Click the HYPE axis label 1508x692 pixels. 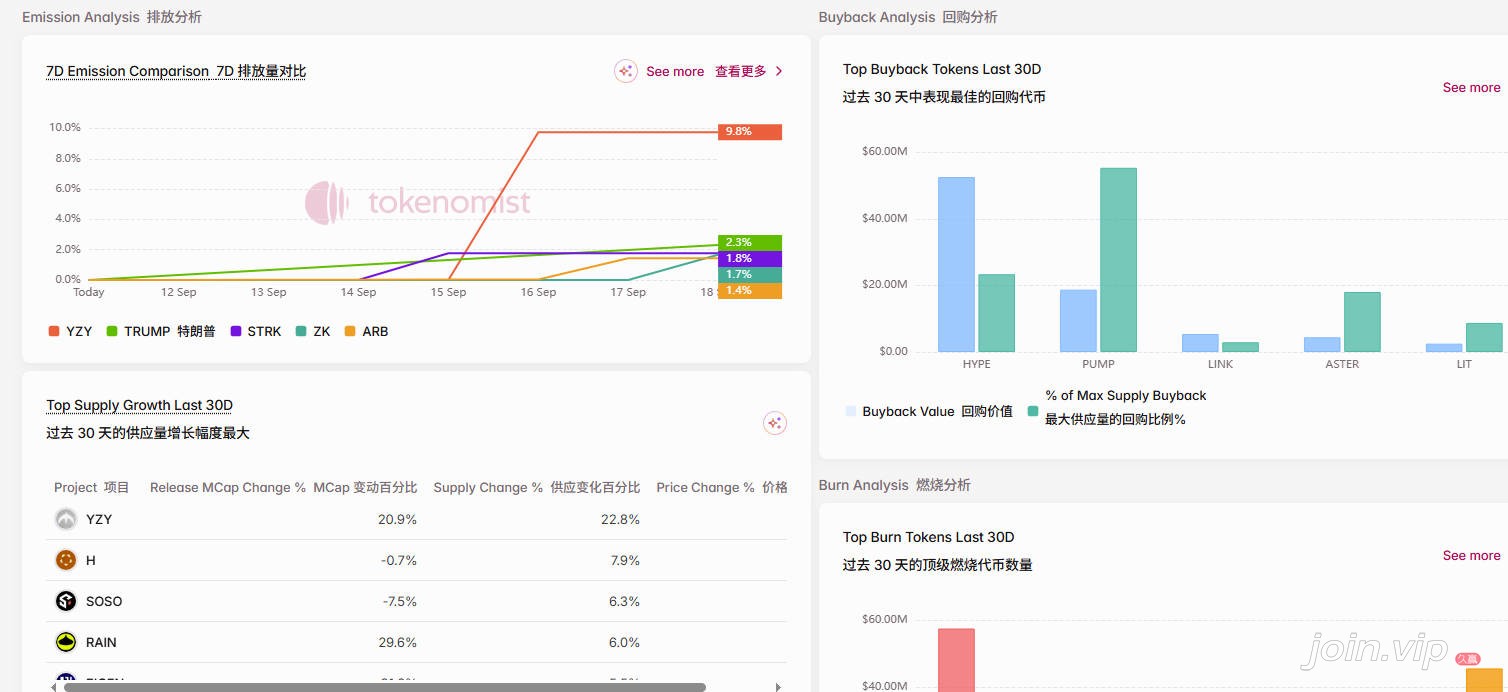(976, 364)
